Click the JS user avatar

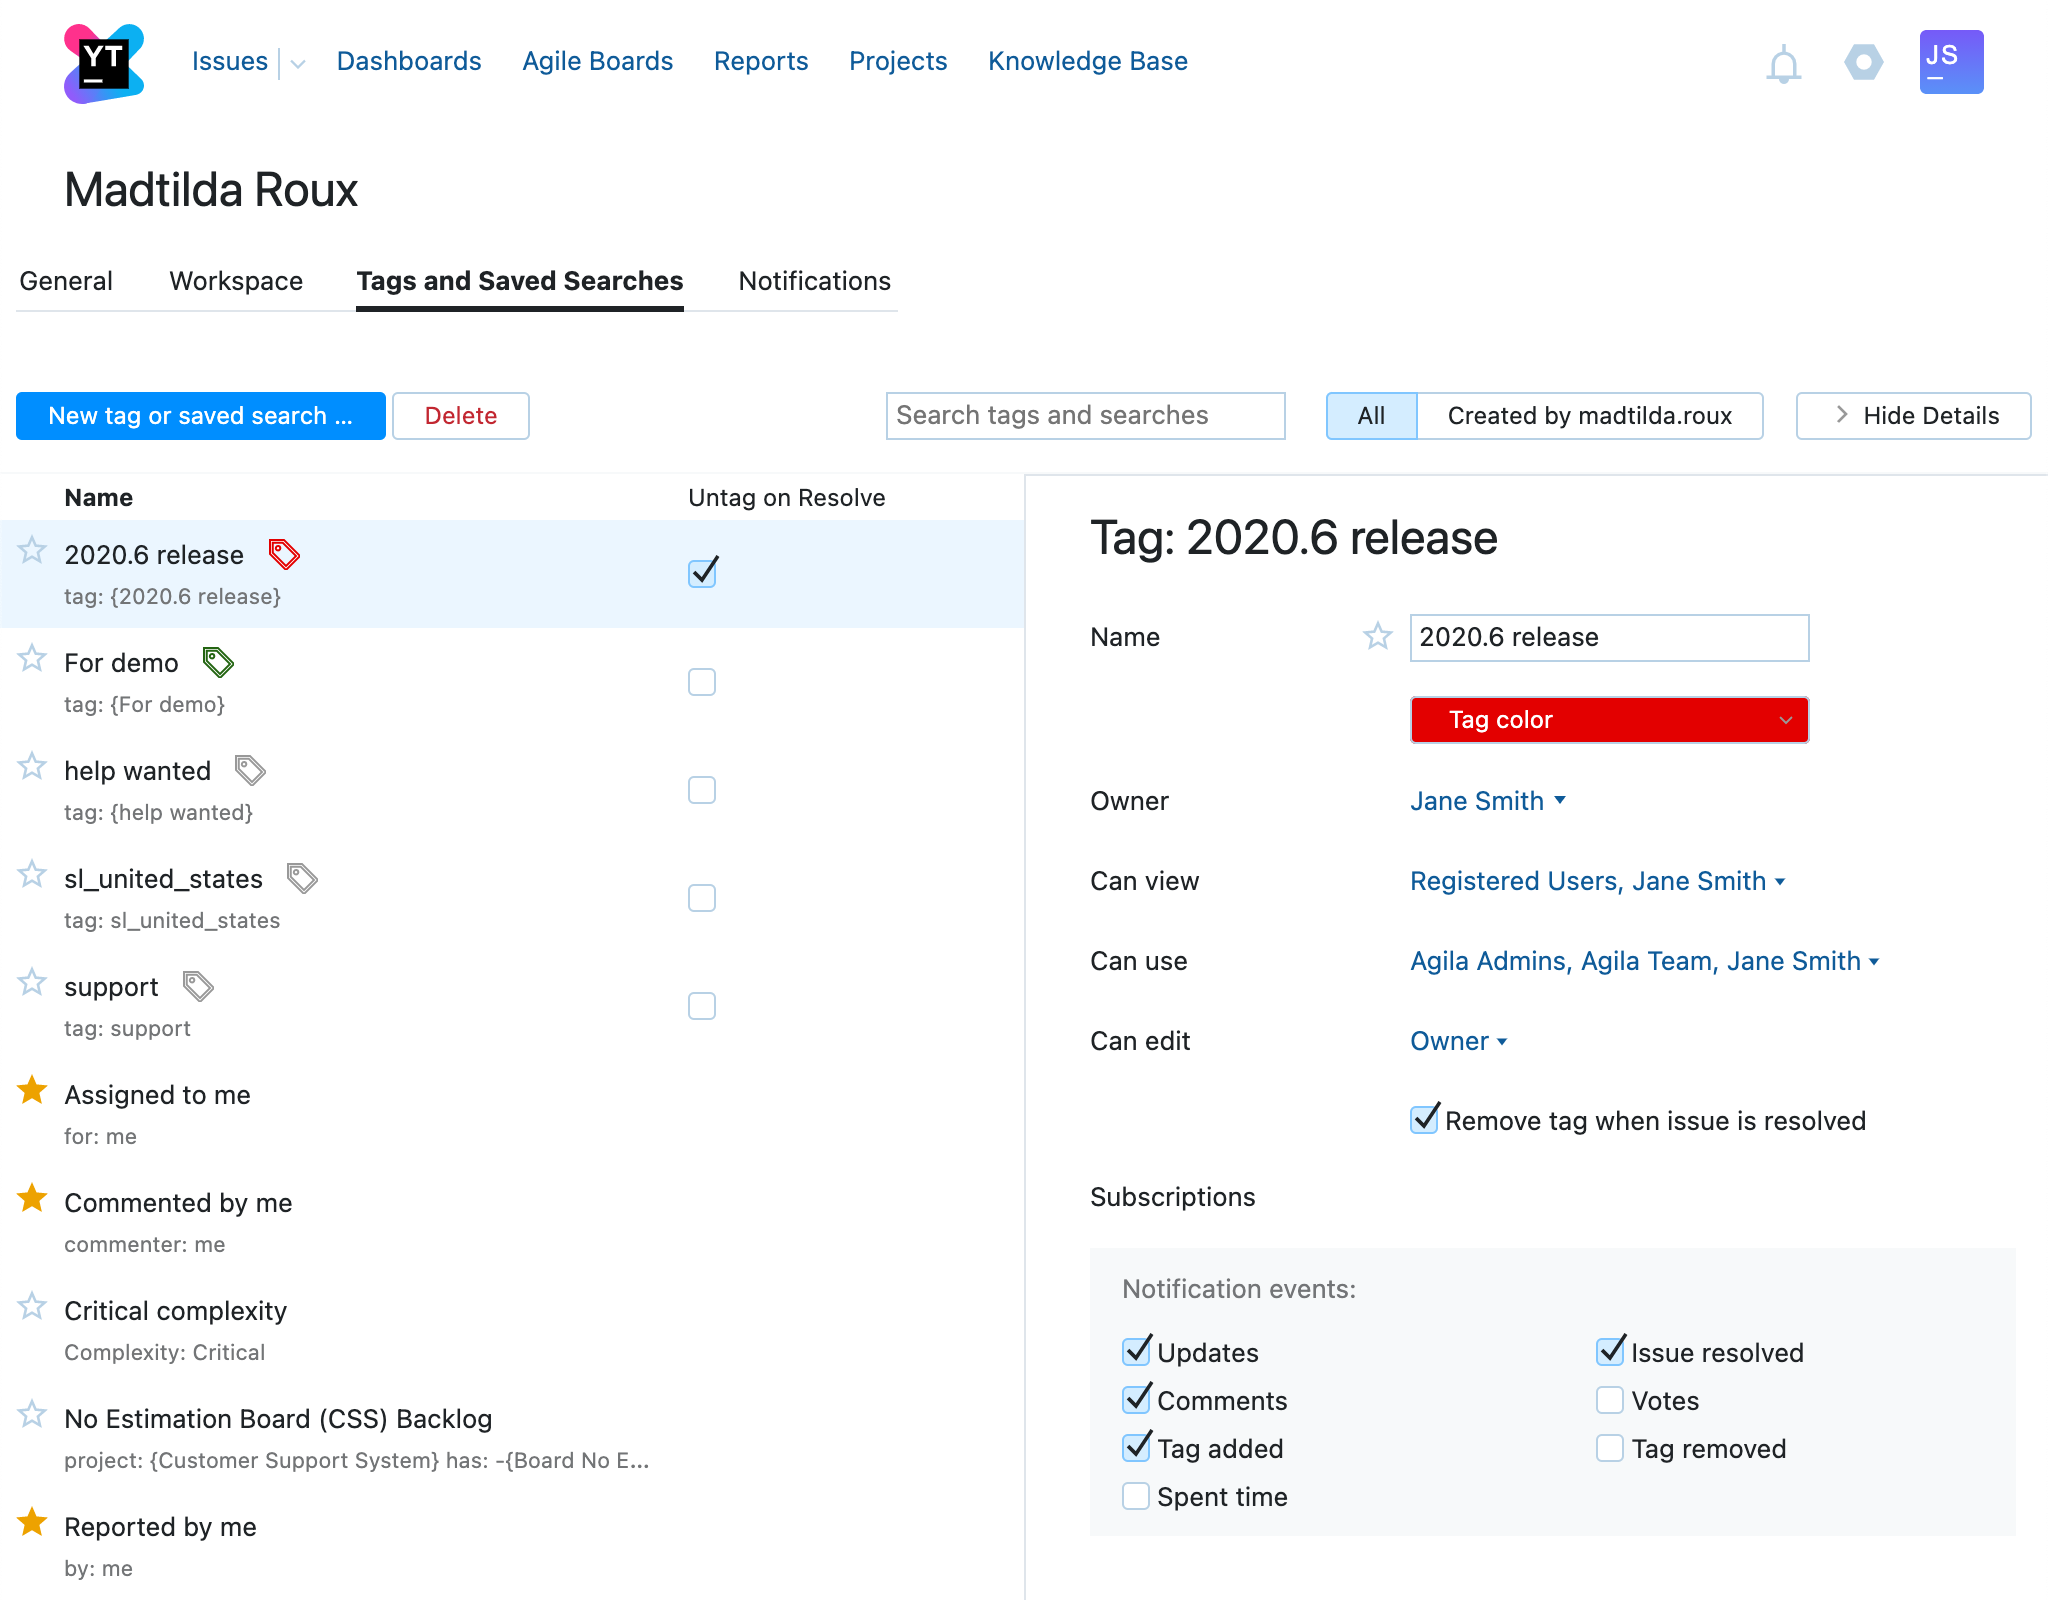[x=1950, y=61]
